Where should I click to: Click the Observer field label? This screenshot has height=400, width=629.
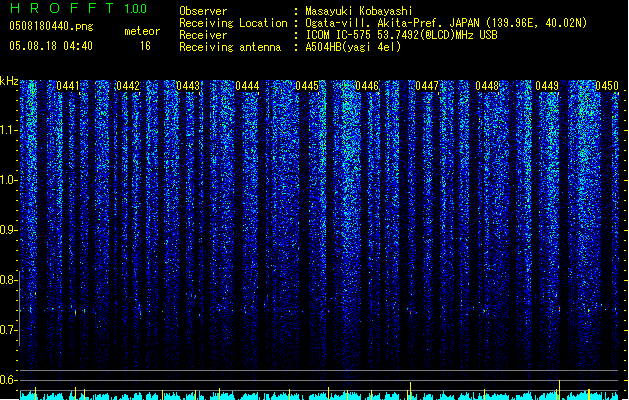[x=203, y=11]
